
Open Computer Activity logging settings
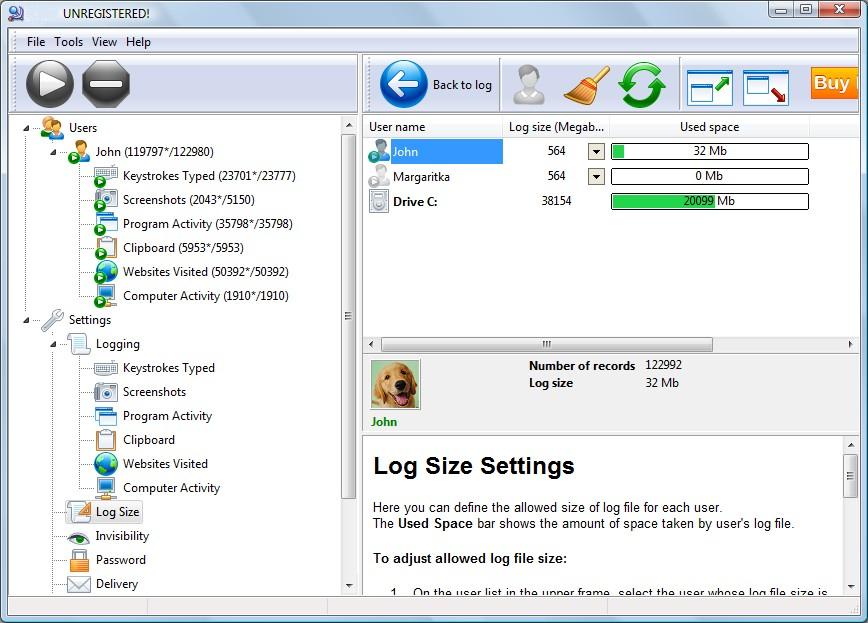(172, 488)
